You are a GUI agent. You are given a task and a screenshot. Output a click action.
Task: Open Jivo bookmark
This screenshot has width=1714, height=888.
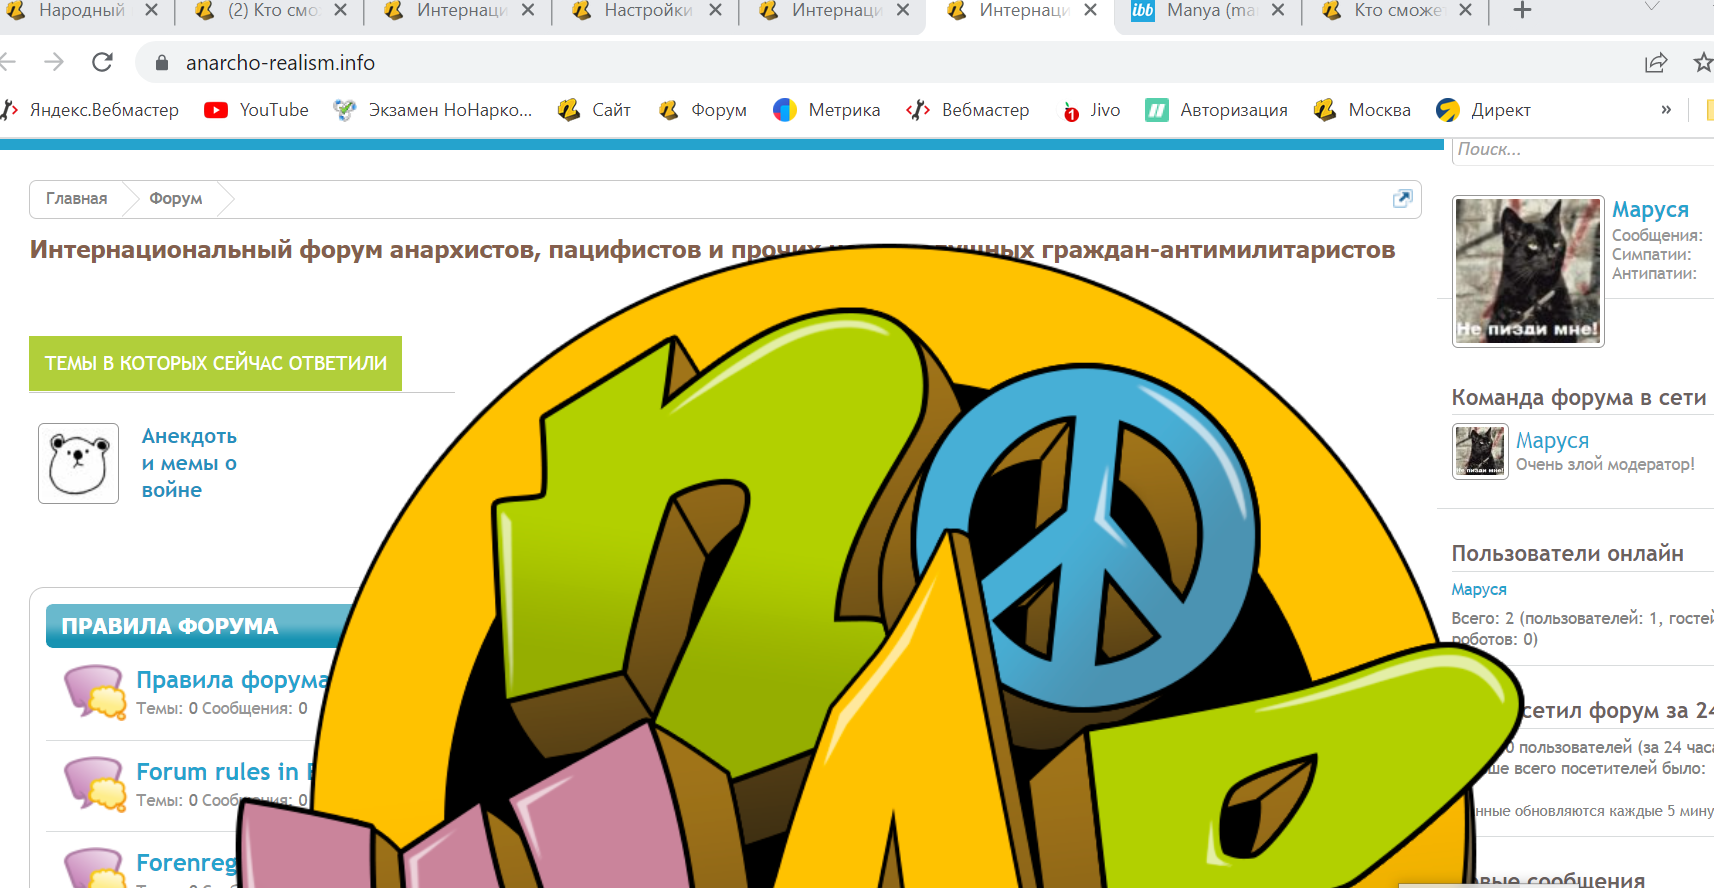tap(1091, 110)
